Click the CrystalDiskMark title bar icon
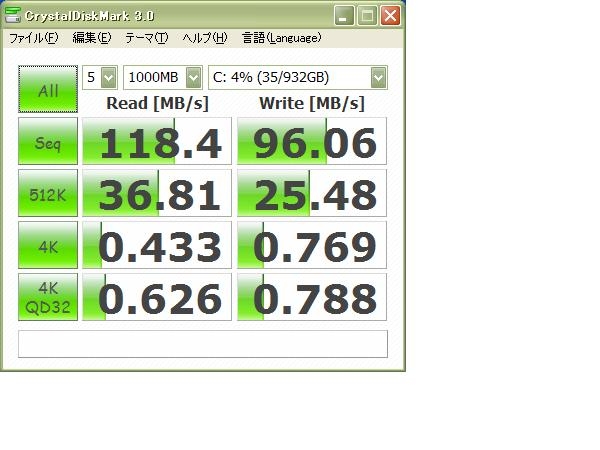 pyautogui.click(x=12, y=15)
